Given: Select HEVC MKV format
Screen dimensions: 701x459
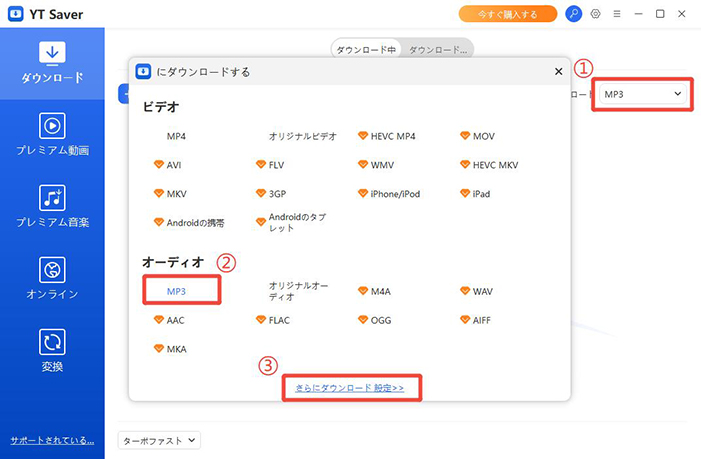Looking at the screenshot, I should 489,165.
